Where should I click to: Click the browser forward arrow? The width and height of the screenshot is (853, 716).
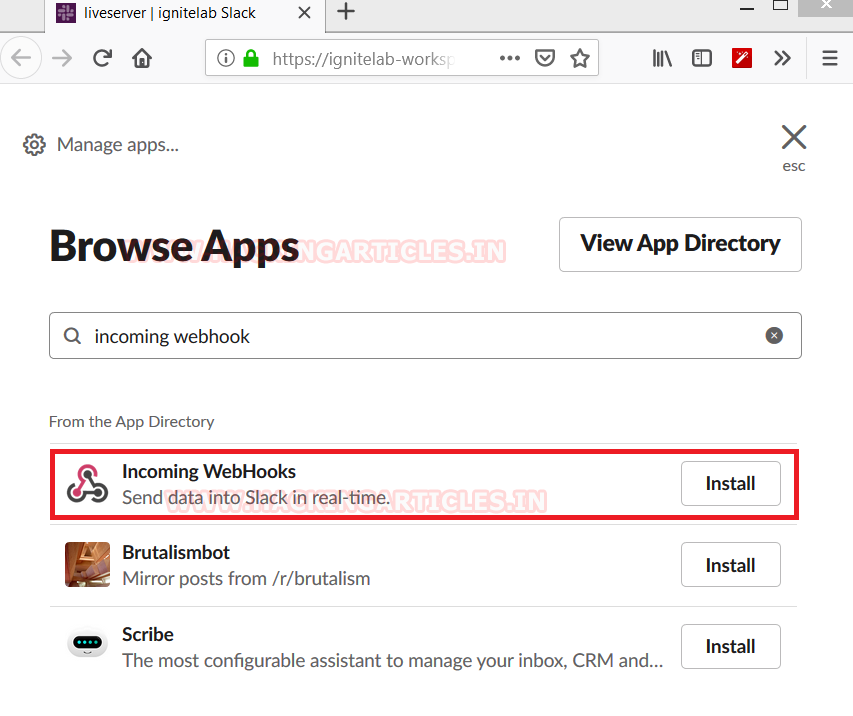(x=62, y=58)
